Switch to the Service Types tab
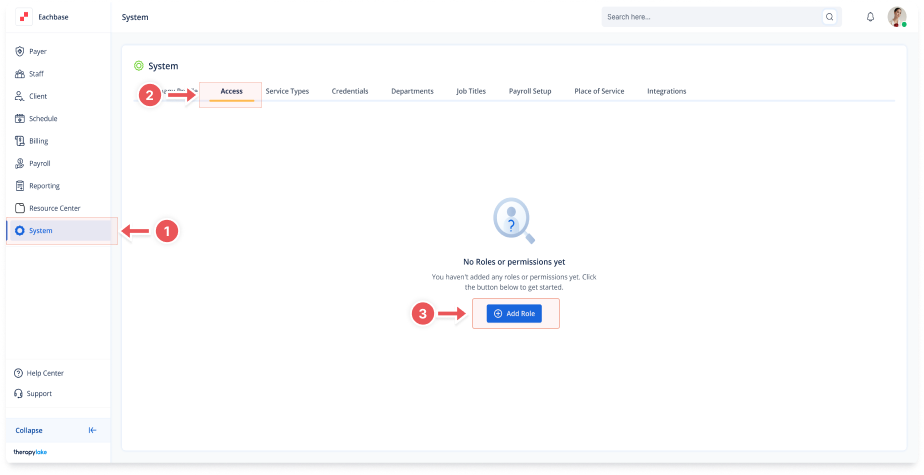924x475 pixels. (287, 91)
